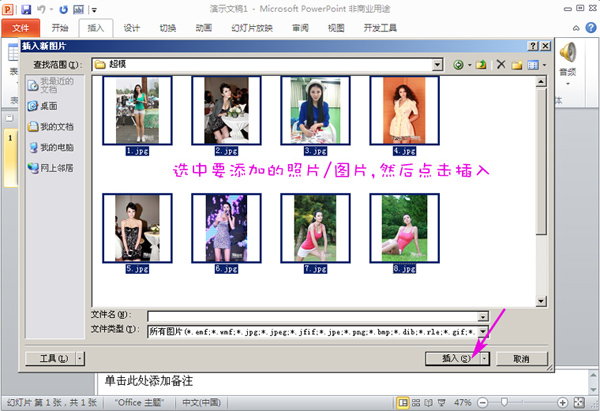
Task: Click the Delete X icon in dialog toolbar
Action: click(x=501, y=64)
